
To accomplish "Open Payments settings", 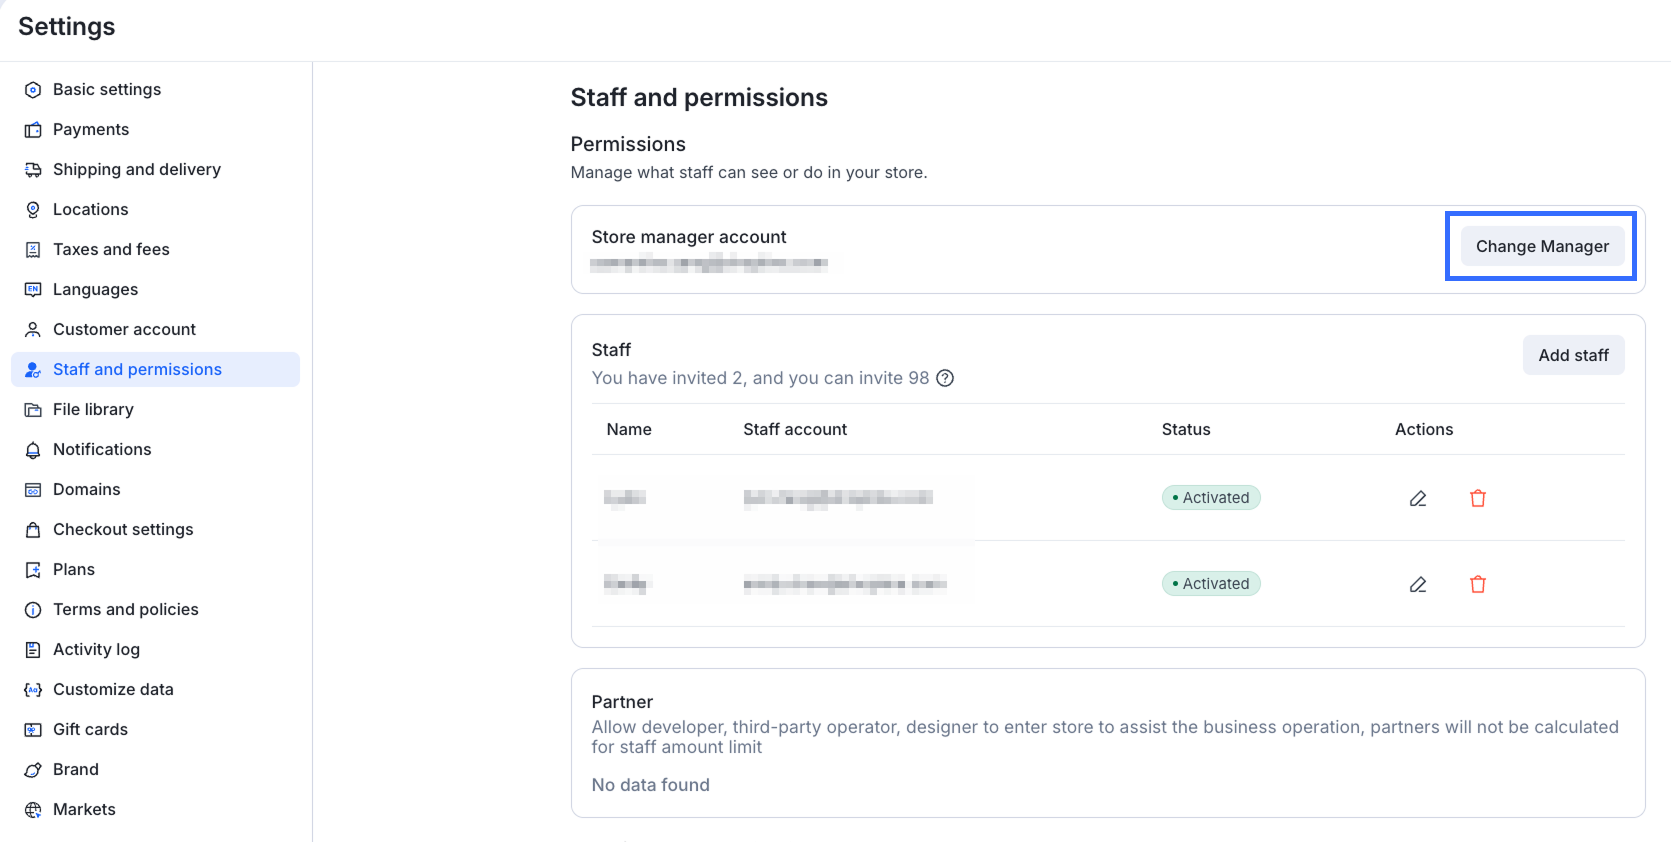I will pos(91,130).
